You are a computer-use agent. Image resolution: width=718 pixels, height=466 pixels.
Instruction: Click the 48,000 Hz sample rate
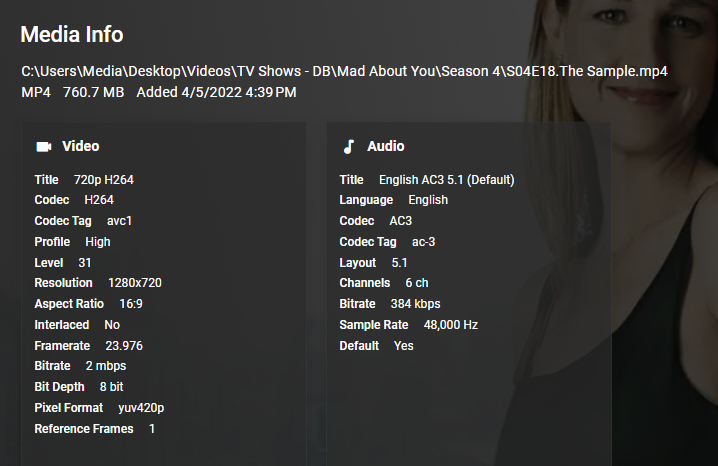(450, 325)
